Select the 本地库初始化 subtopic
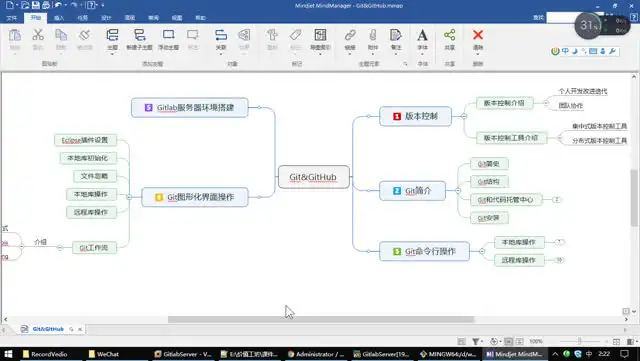640x361 pixels. [88, 158]
